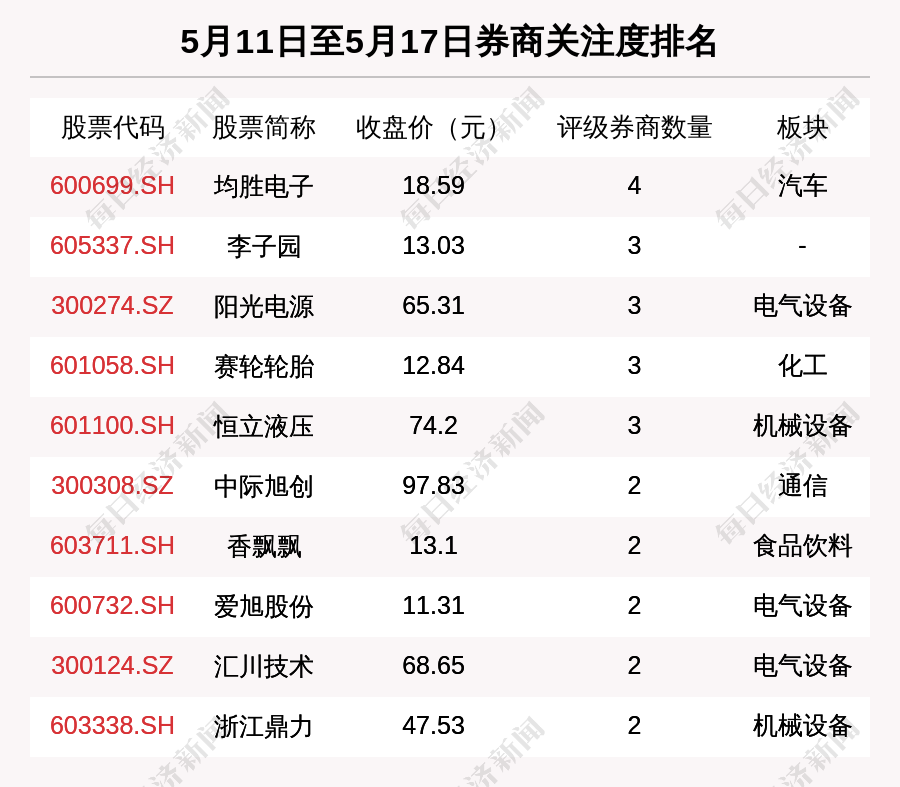Select the 股票简称 column header
This screenshot has height=787, width=900.
263,127
